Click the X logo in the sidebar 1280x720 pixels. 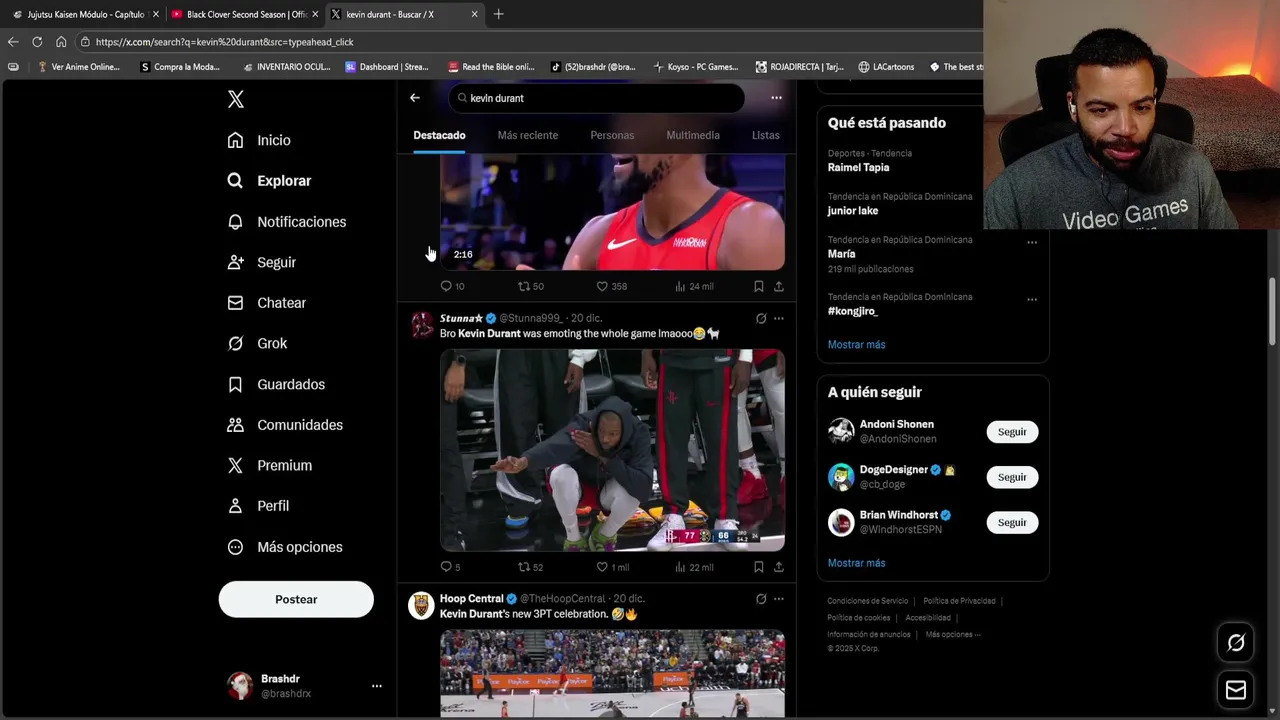tap(236, 99)
